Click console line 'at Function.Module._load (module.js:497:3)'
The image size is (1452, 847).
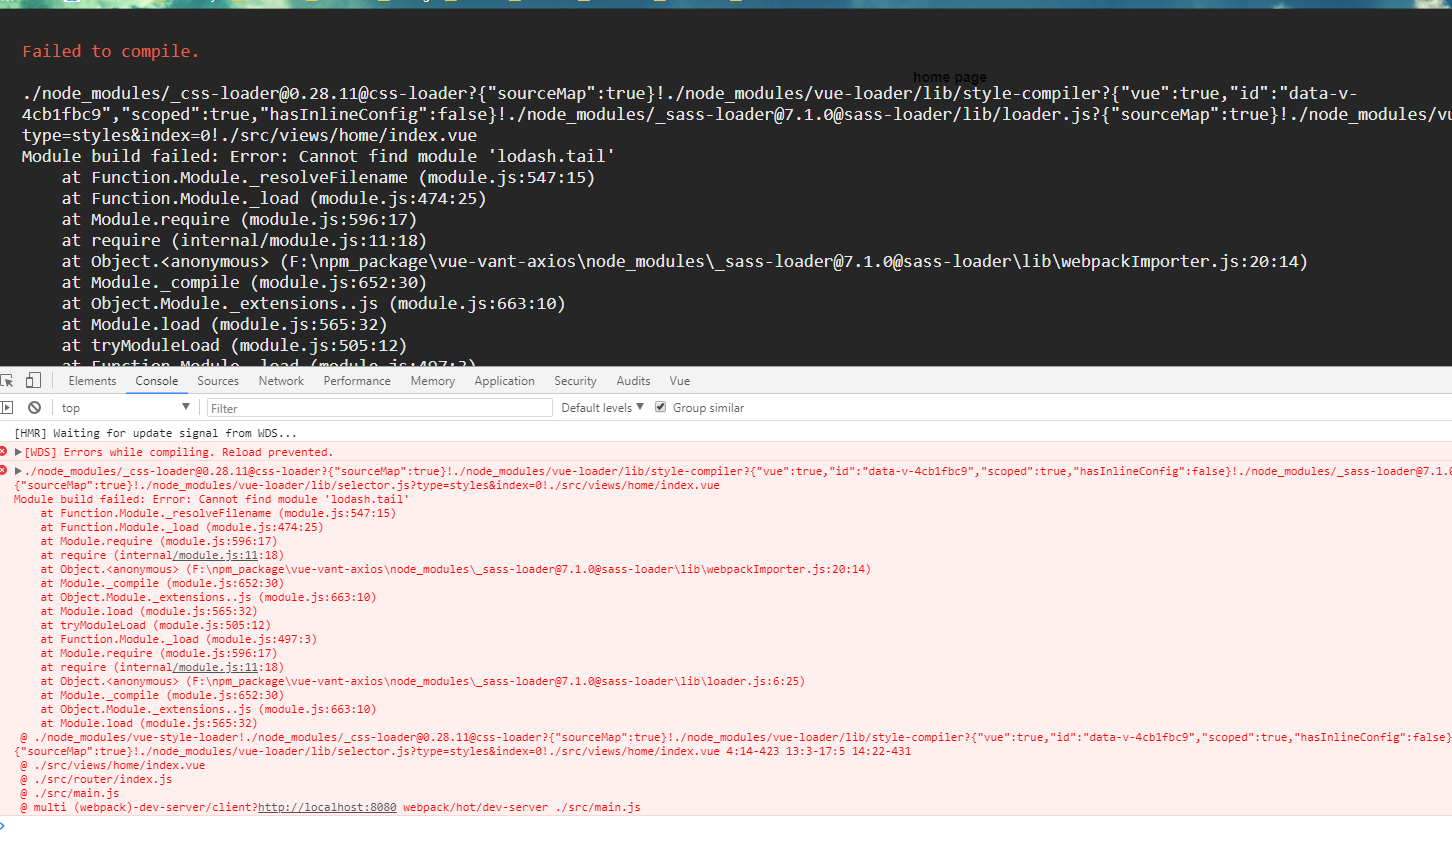pos(178,639)
